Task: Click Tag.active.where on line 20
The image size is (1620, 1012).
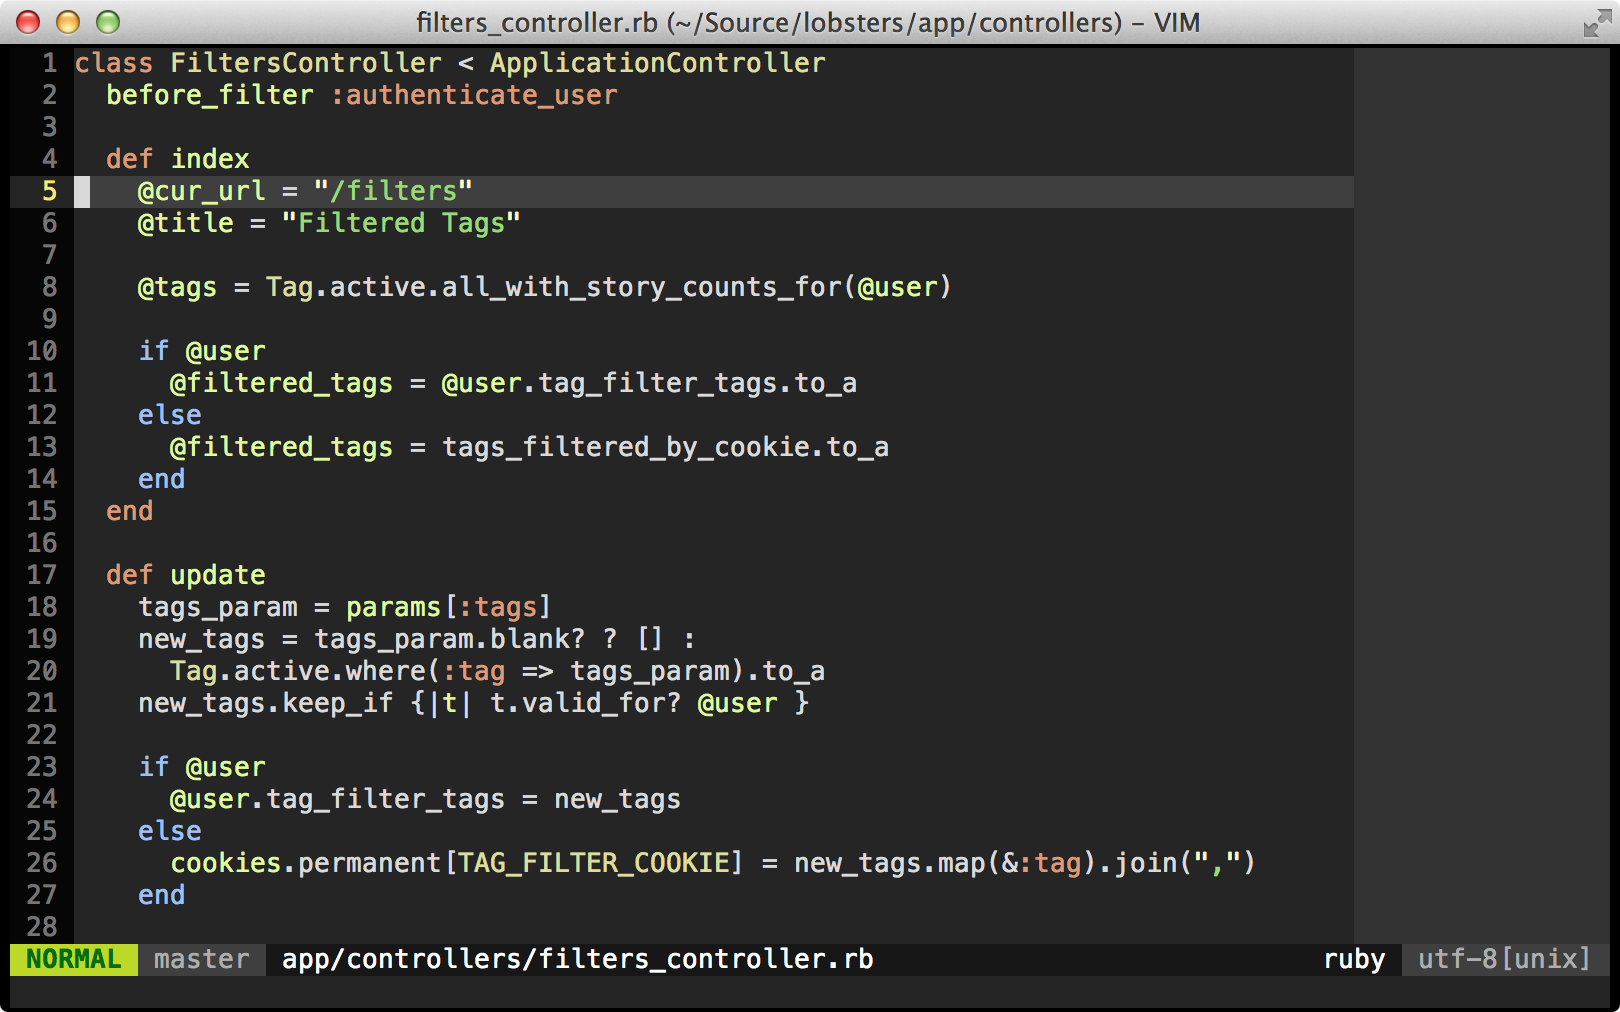Action: (x=298, y=671)
